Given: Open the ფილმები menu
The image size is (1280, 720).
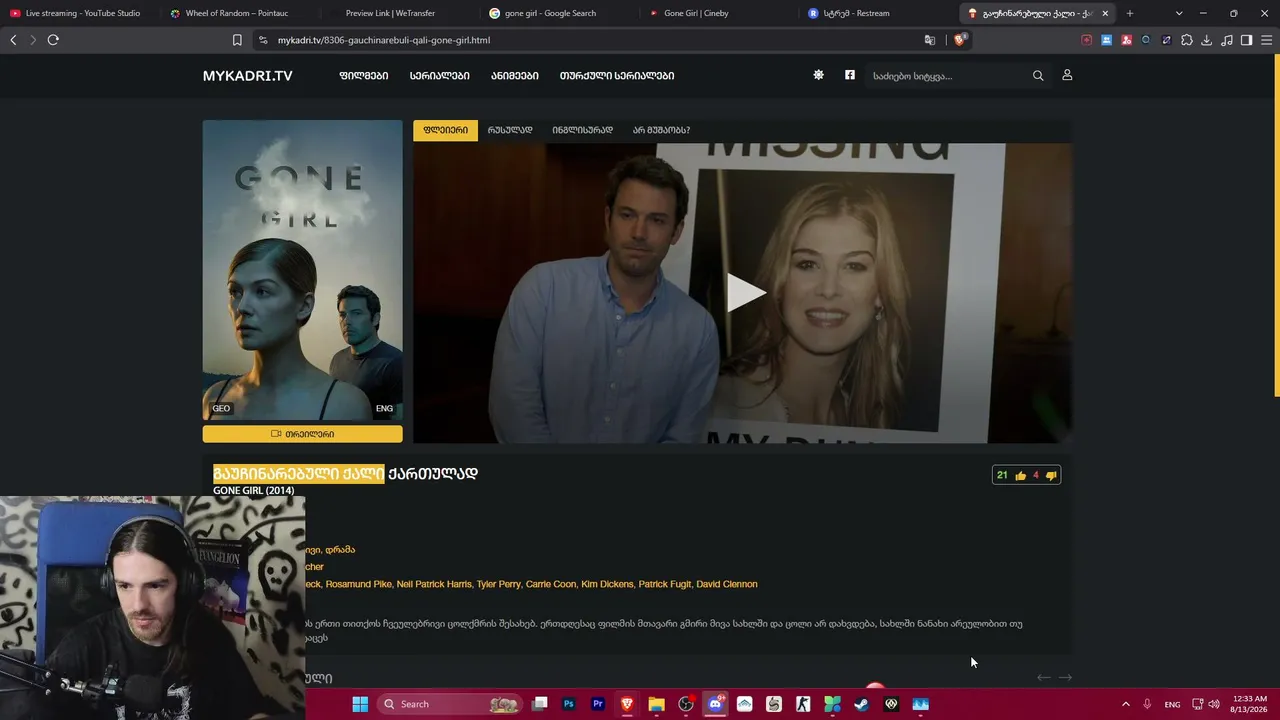Looking at the screenshot, I should pyautogui.click(x=364, y=76).
